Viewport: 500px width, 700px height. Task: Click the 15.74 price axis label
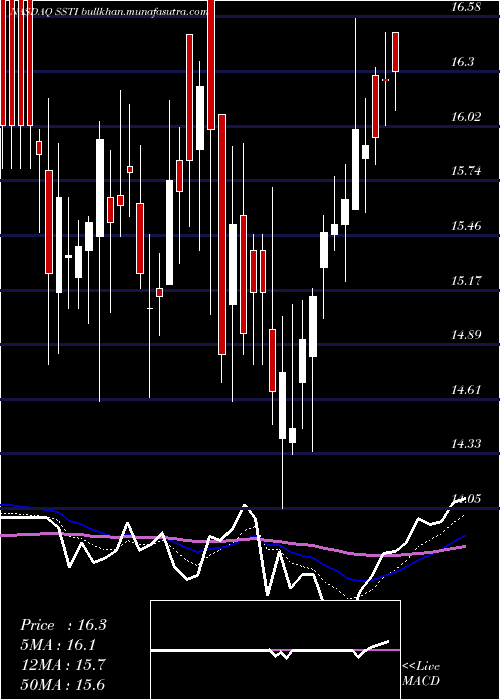tap(466, 171)
